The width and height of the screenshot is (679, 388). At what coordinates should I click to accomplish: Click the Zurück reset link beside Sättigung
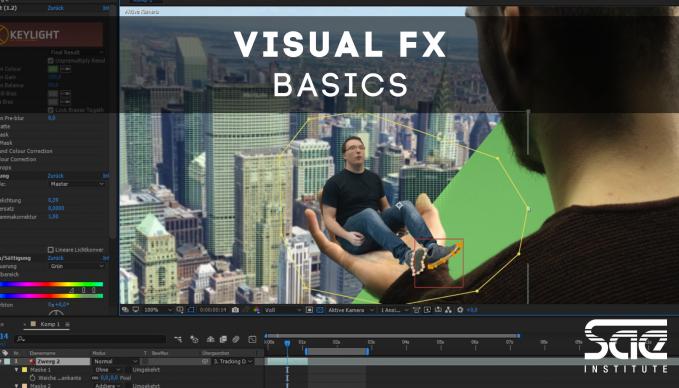55,258
